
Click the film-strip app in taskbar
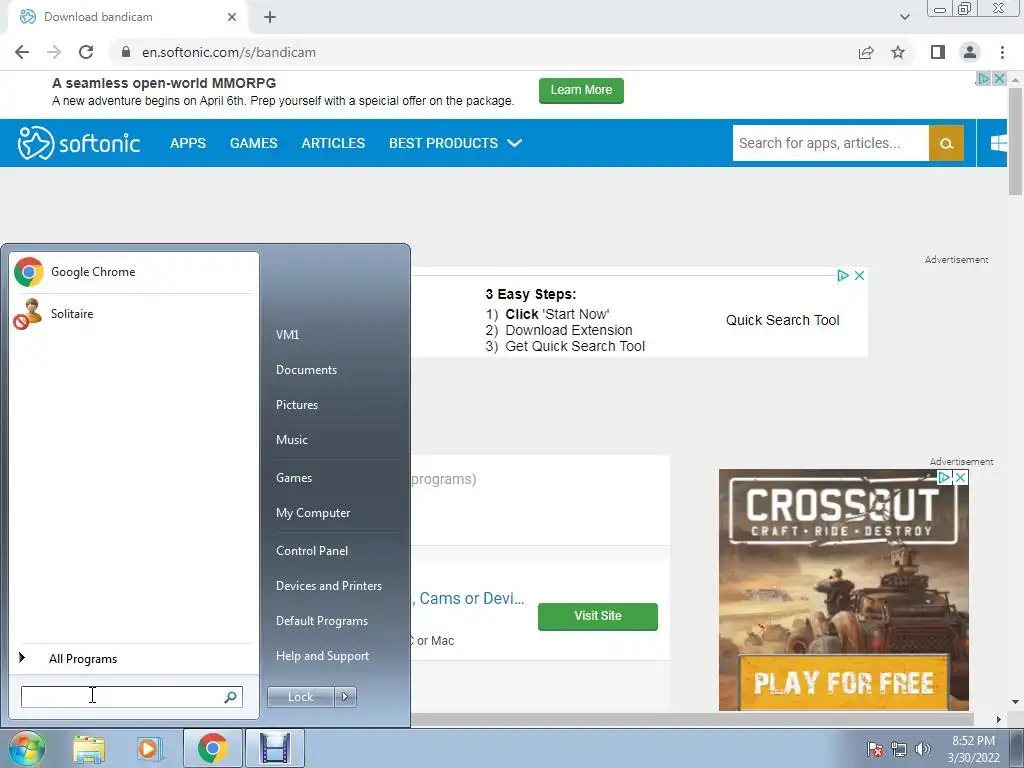tap(275, 748)
